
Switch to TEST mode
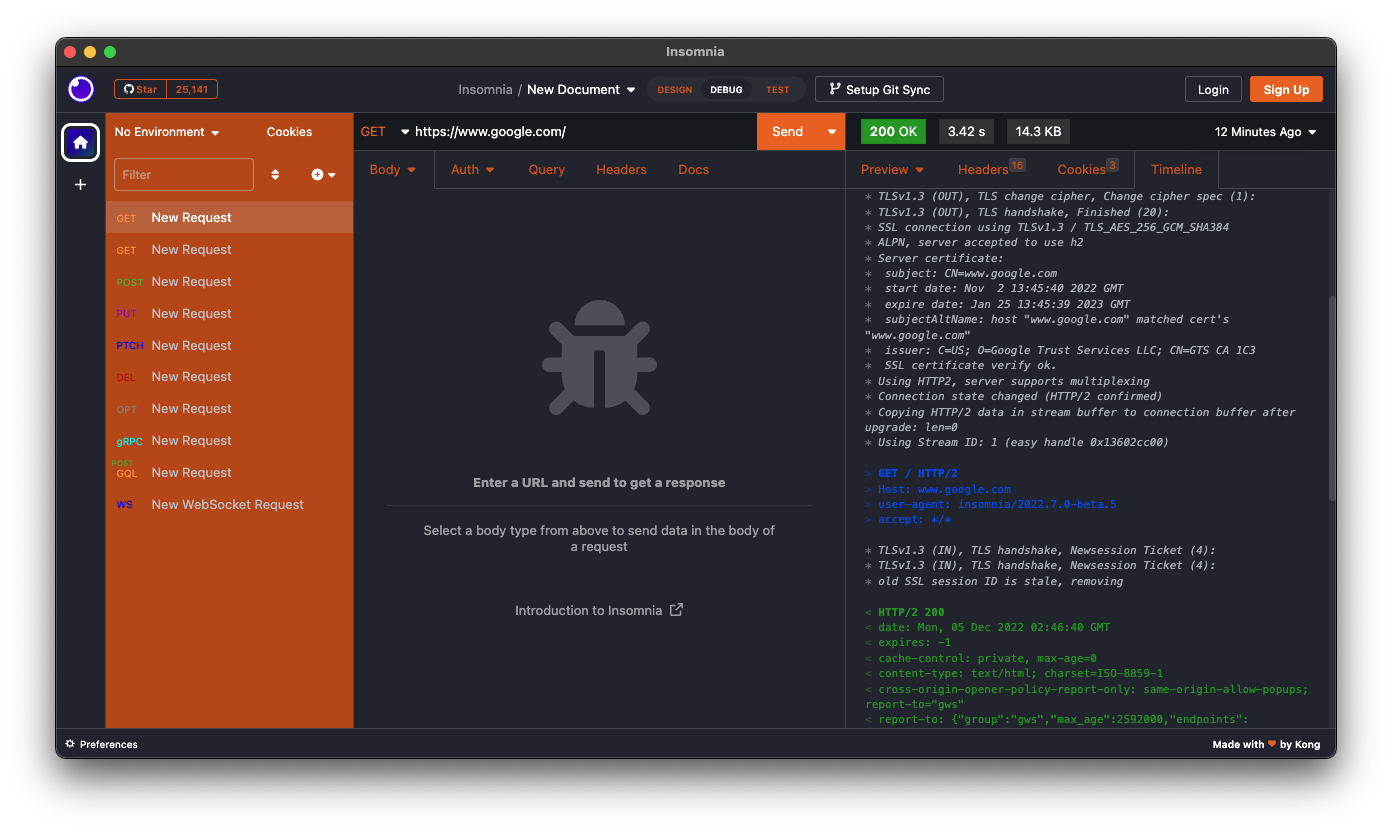click(x=778, y=88)
